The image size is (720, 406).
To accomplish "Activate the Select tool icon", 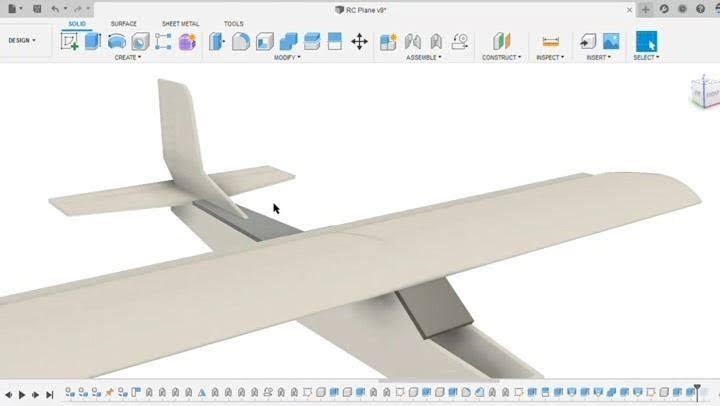I will click(x=646, y=41).
